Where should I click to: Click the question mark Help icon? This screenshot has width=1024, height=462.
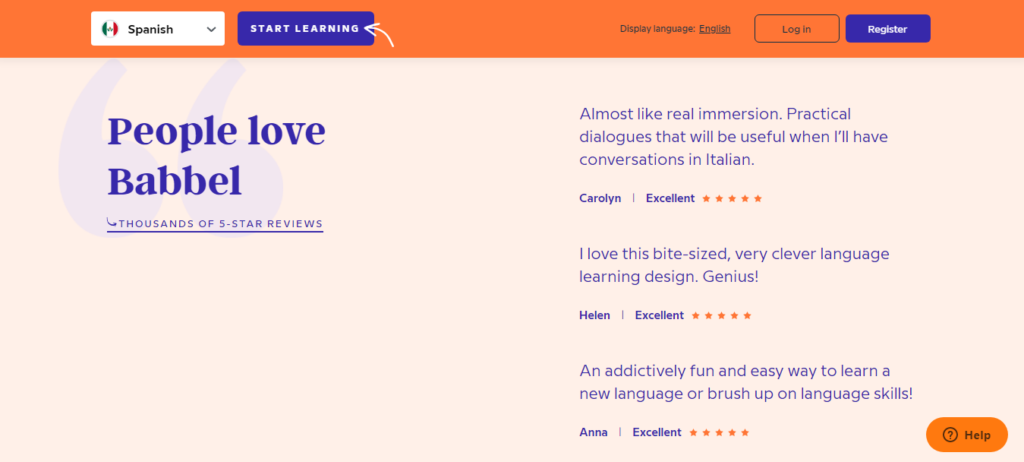tap(950, 435)
